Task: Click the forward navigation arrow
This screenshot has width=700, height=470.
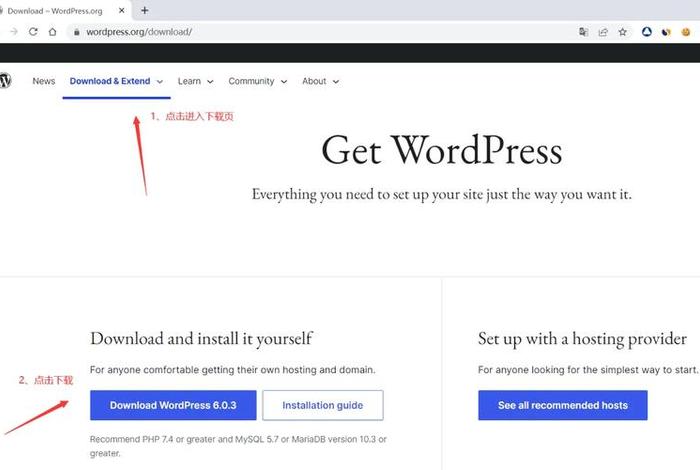Action: 14,32
